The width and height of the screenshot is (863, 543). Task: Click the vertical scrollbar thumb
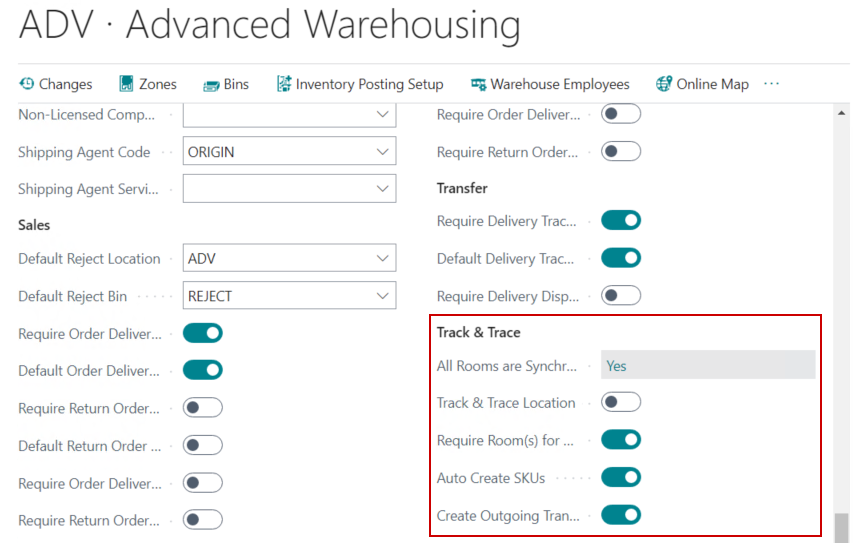click(842, 527)
